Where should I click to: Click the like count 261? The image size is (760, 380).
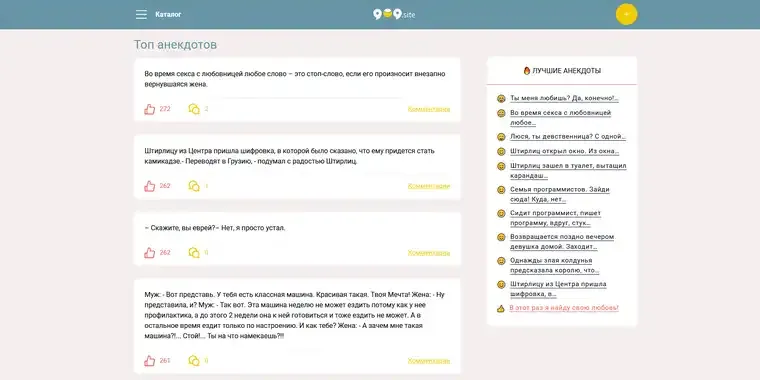(x=165, y=361)
